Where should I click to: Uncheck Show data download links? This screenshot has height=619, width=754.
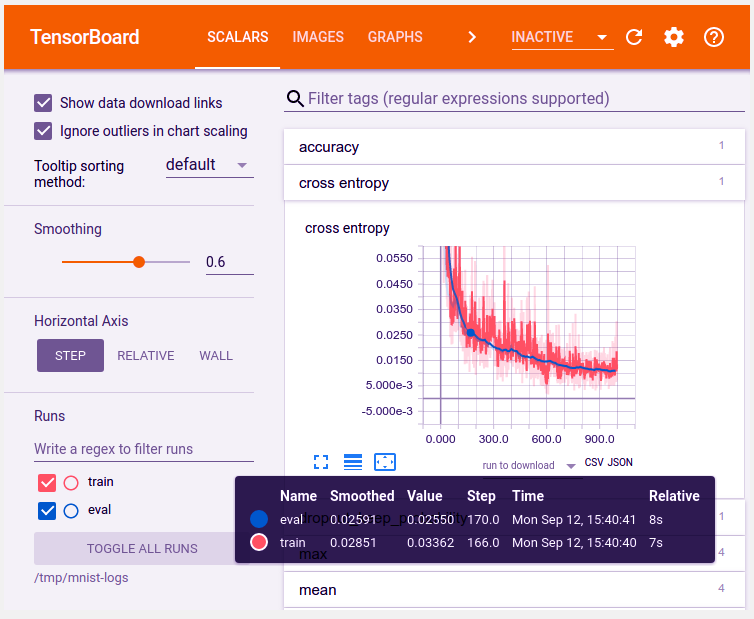[43, 102]
